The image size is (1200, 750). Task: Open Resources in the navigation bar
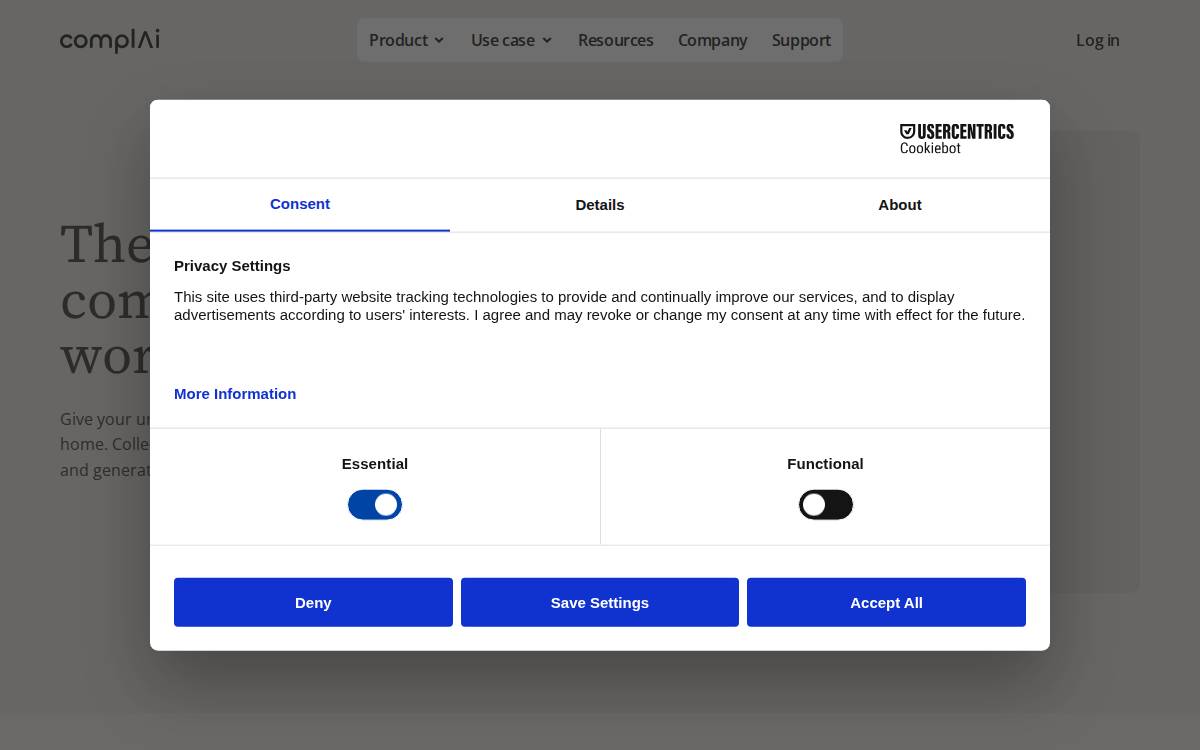point(616,40)
